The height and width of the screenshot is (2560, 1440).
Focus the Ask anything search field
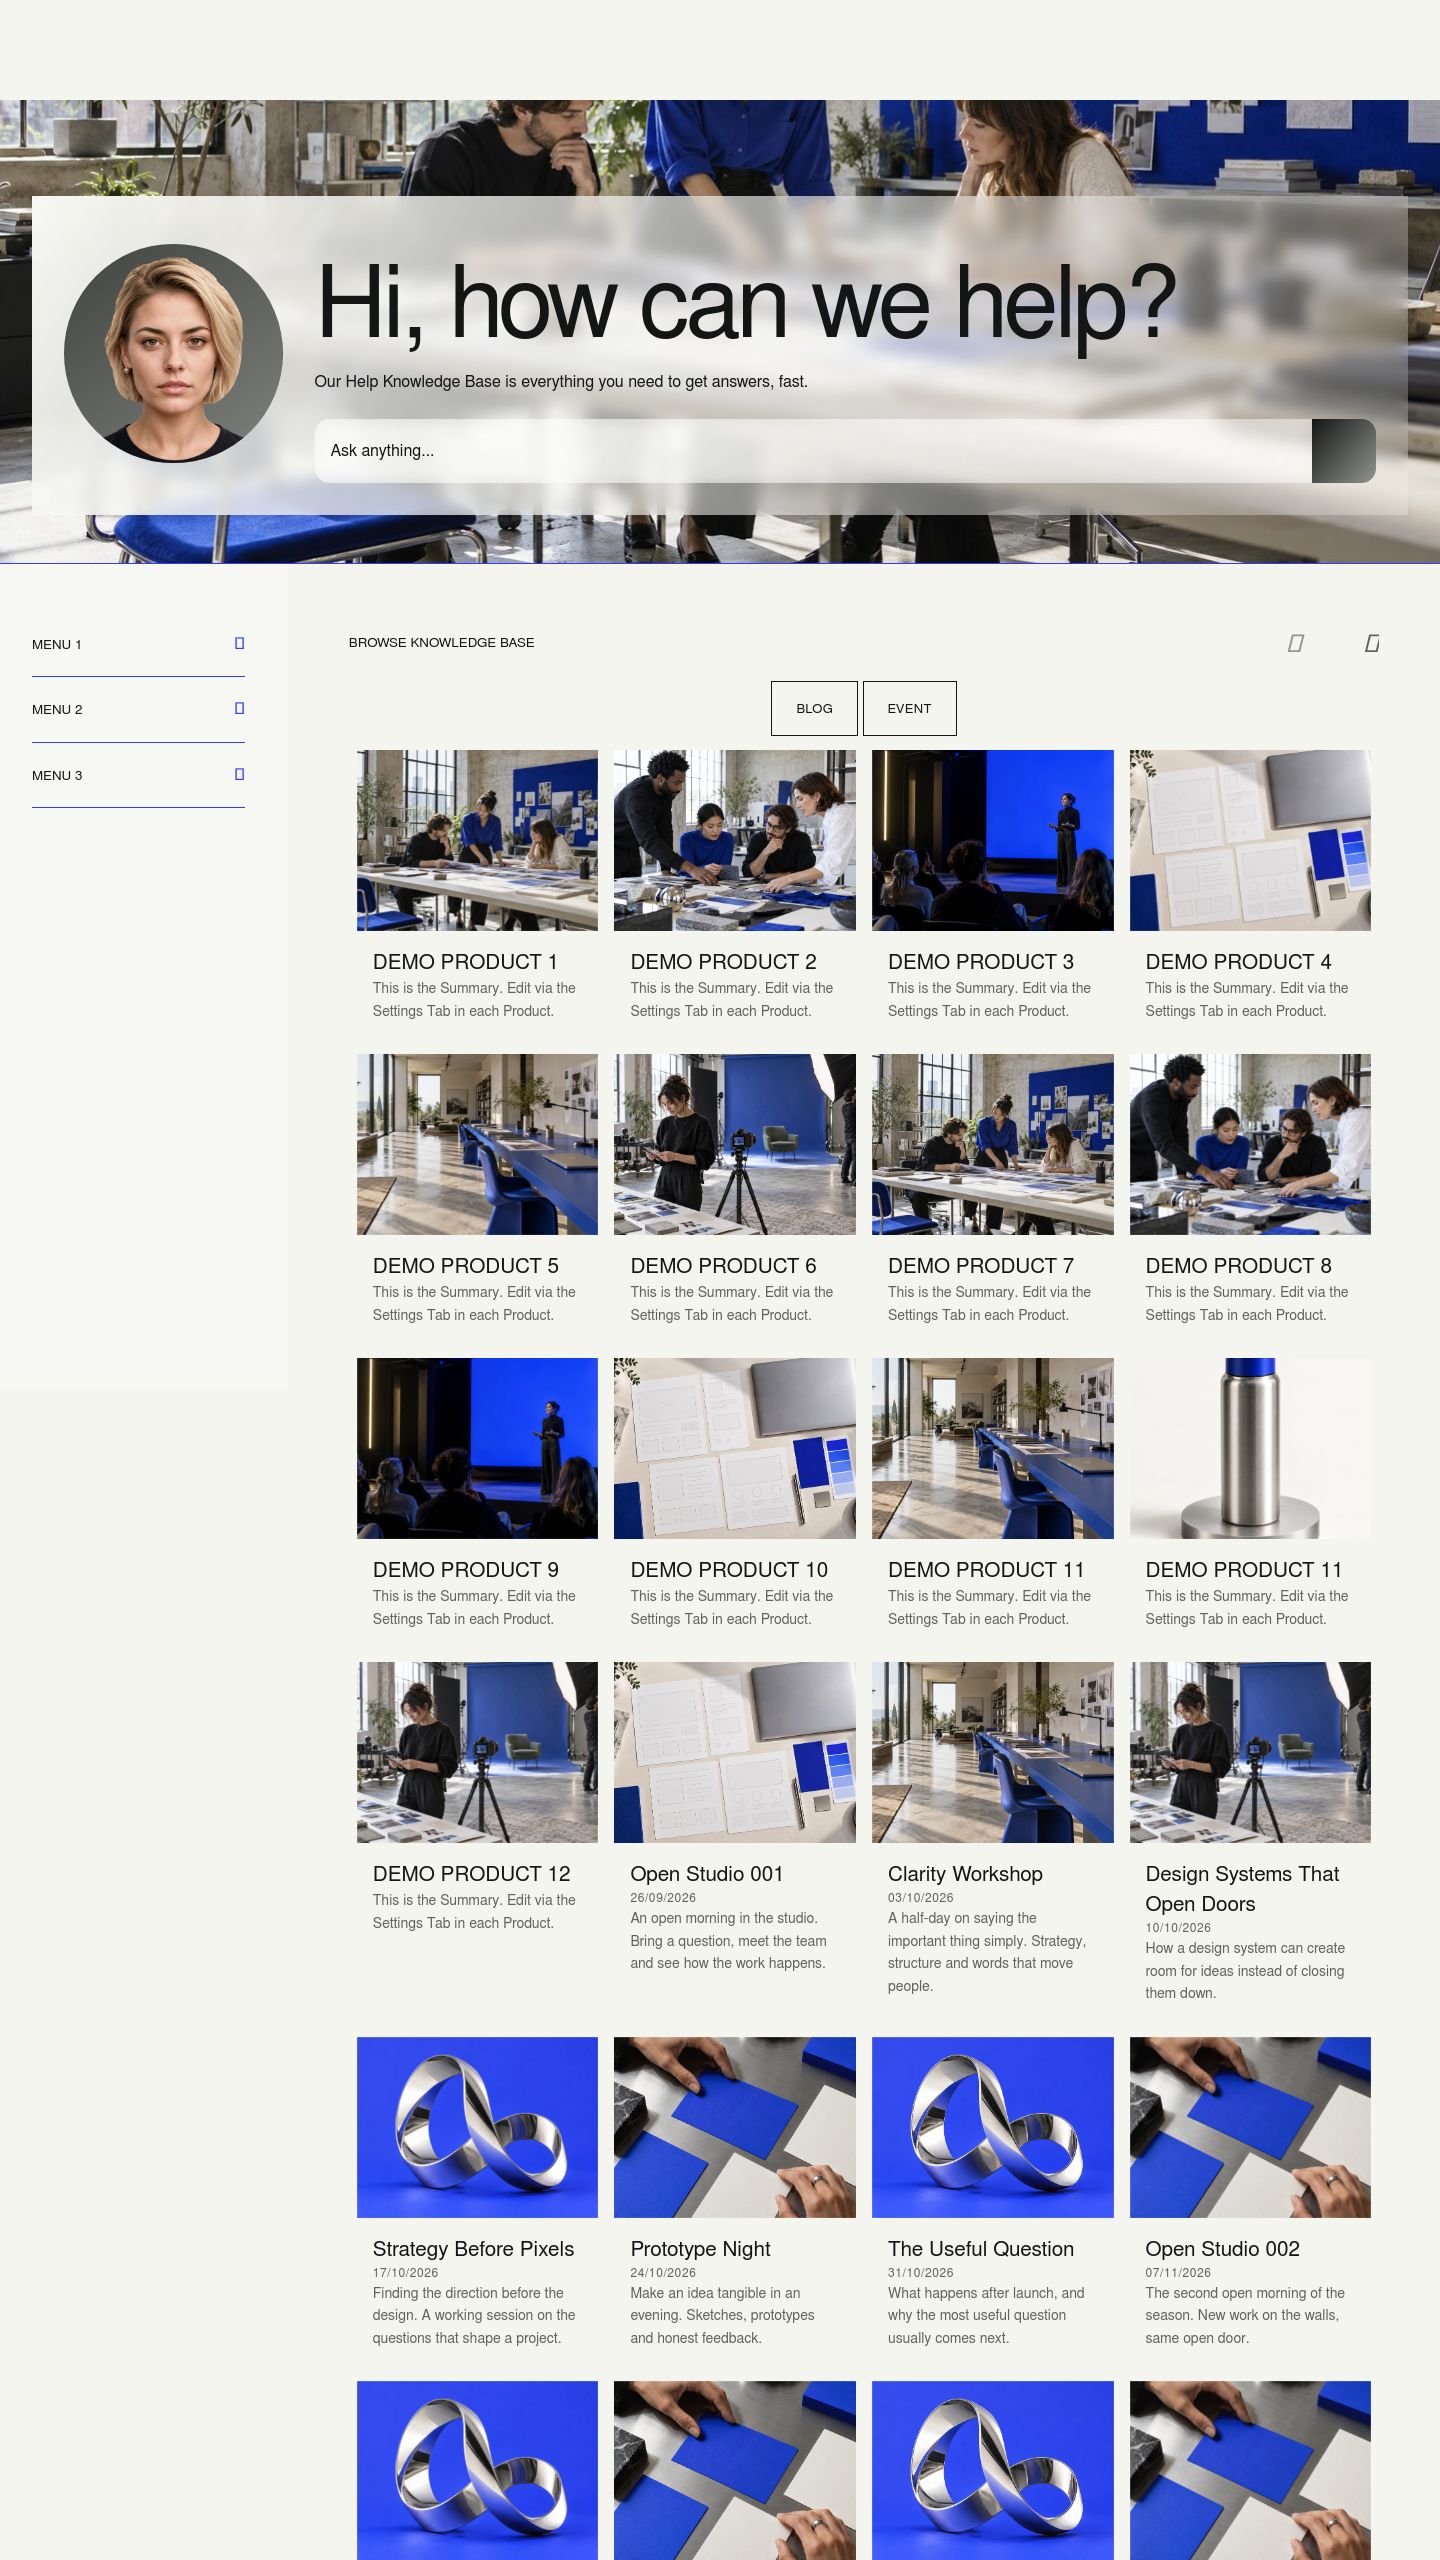[813, 451]
